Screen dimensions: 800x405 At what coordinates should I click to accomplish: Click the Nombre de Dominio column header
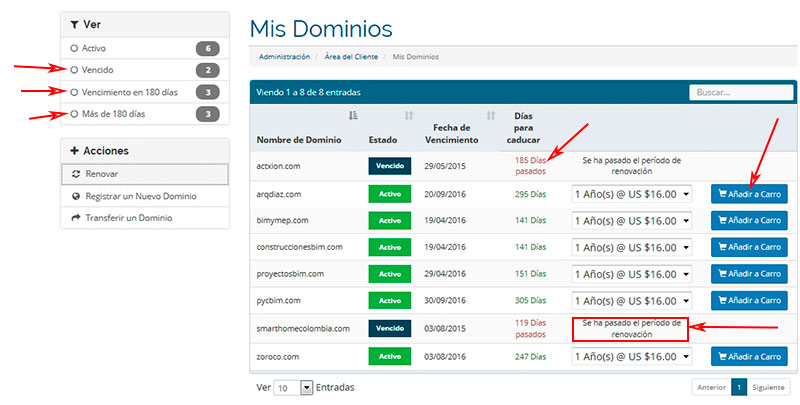pos(299,140)
